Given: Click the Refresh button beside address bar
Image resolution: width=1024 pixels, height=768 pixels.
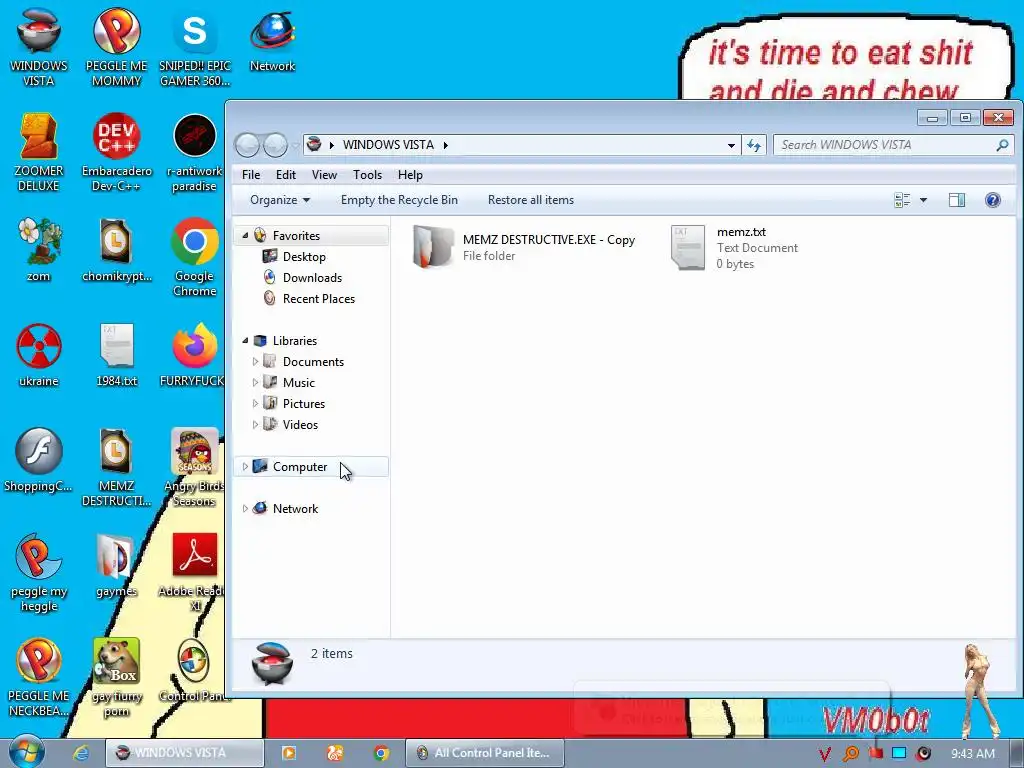Looking at the screenshot, I should click(754, 145).
